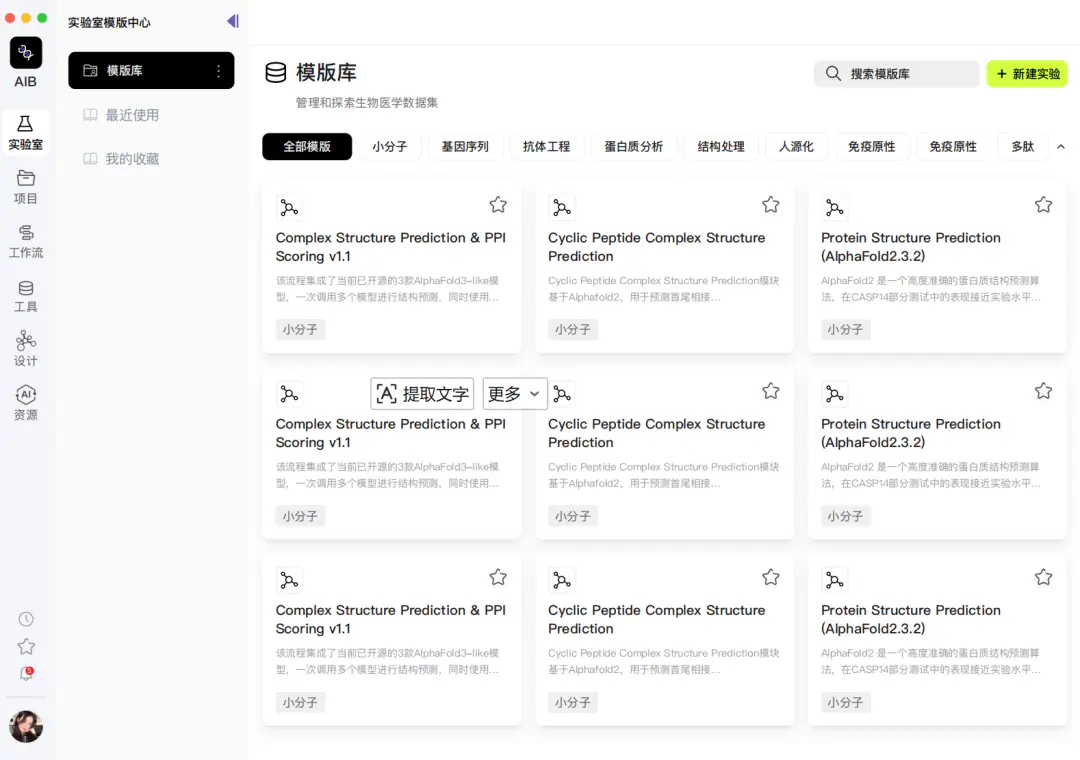This screenshot has height=760, width=1080.
Task: Switch to the 蛋白质分析 category tab
Action: point(633,146)
